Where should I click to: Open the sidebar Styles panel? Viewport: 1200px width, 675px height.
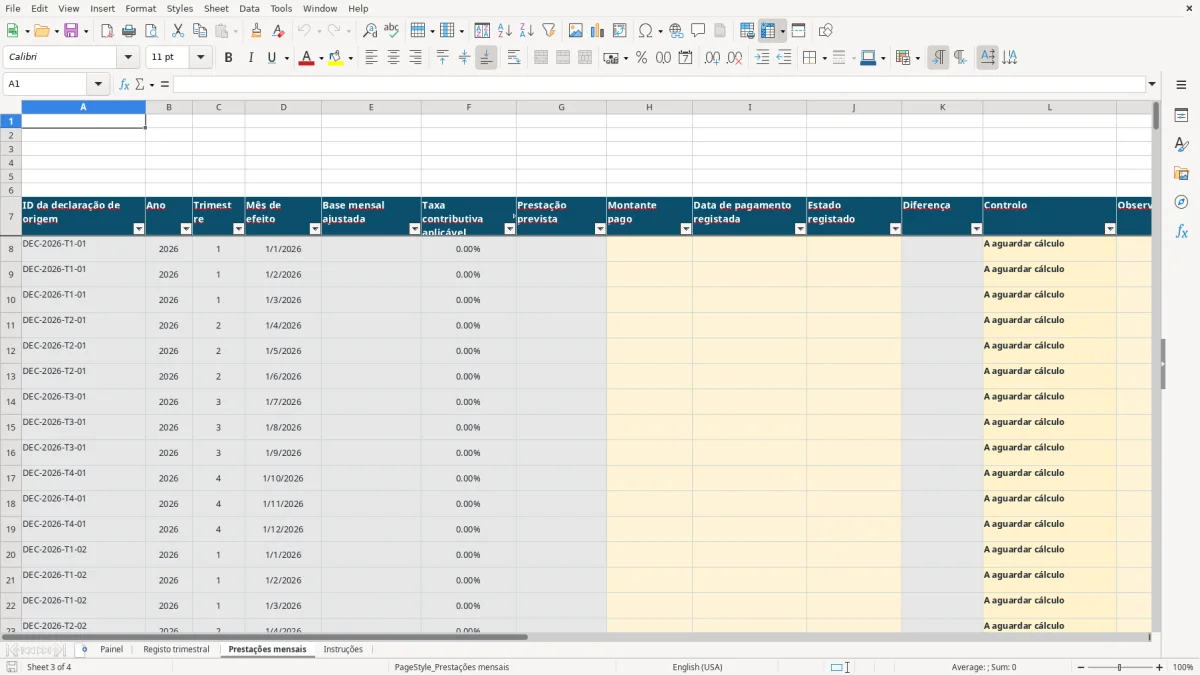click(x=1181, y=144)
